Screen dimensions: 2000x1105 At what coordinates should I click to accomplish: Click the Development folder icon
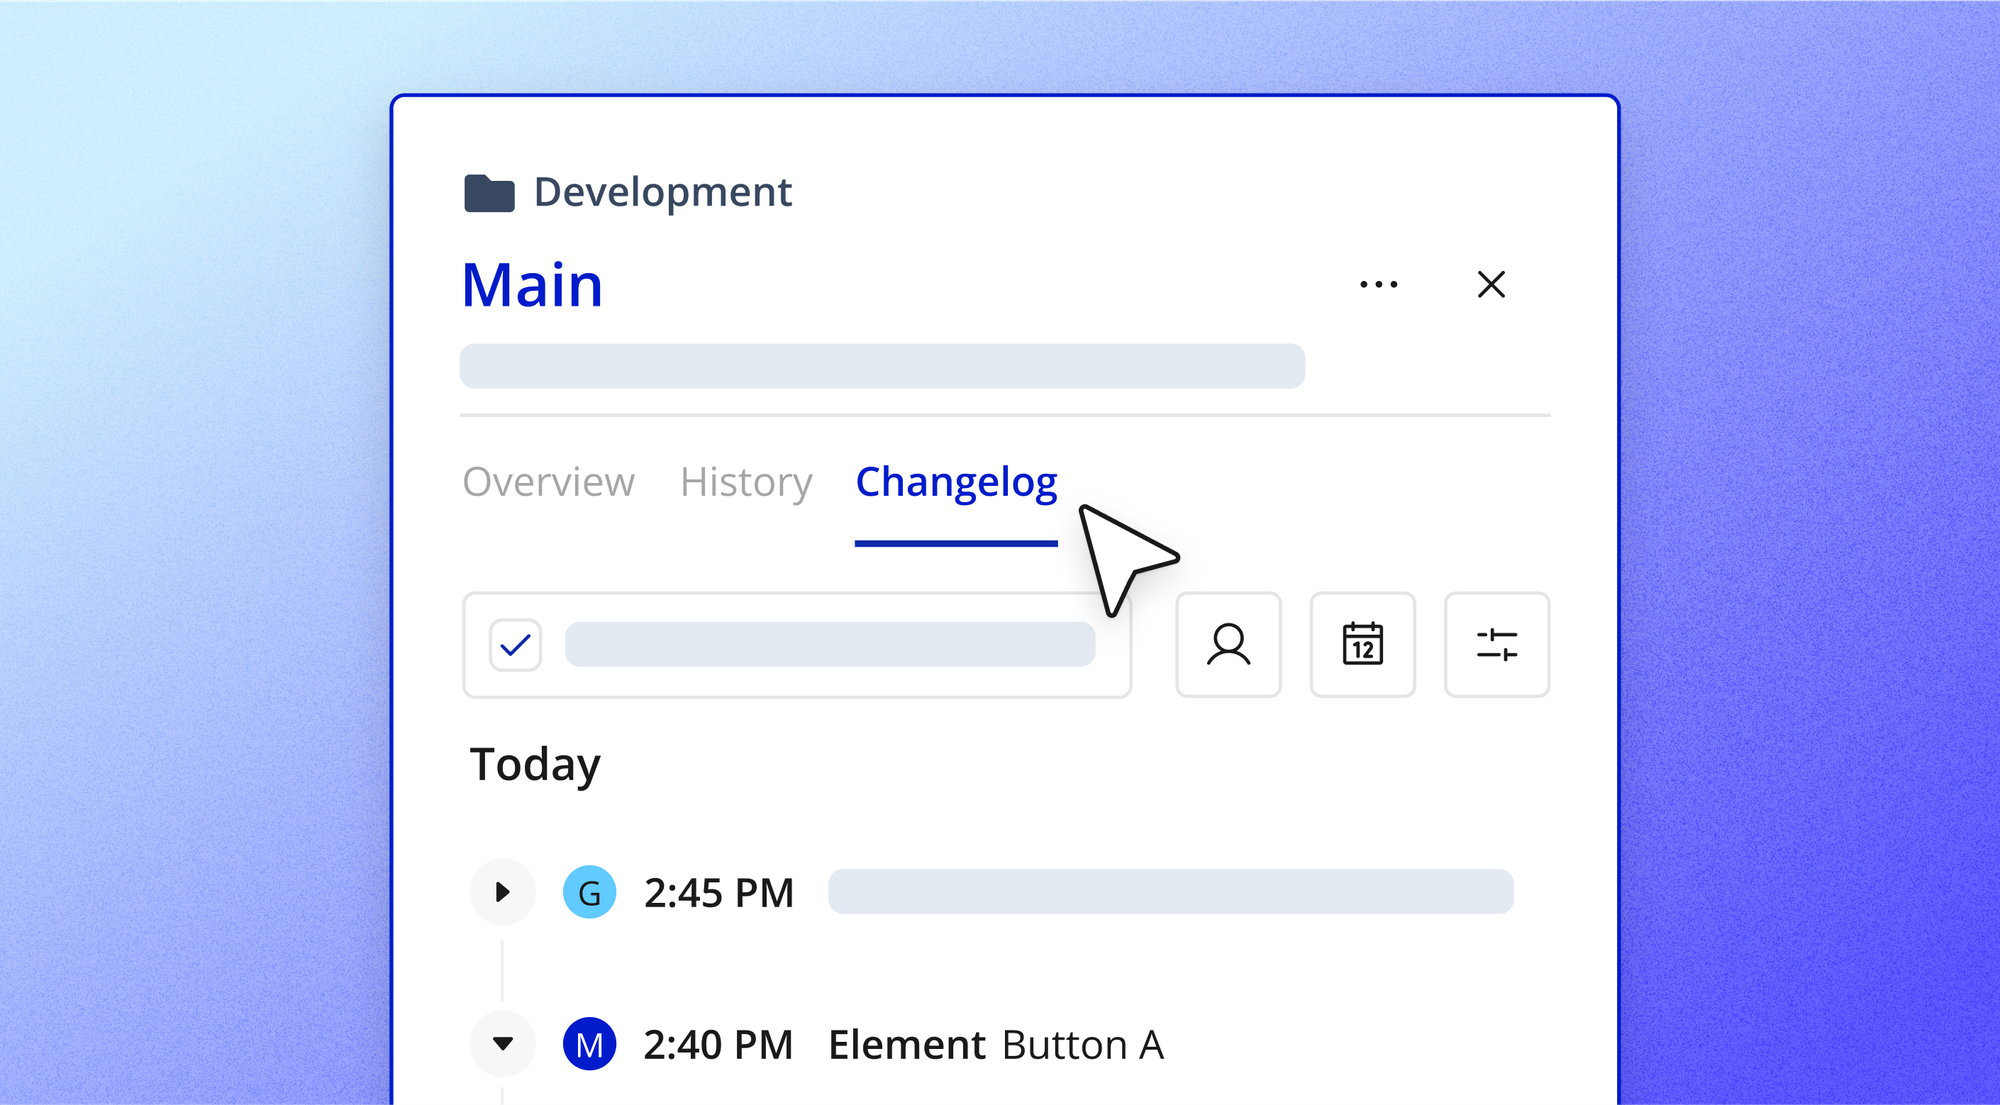pos(489,193)
